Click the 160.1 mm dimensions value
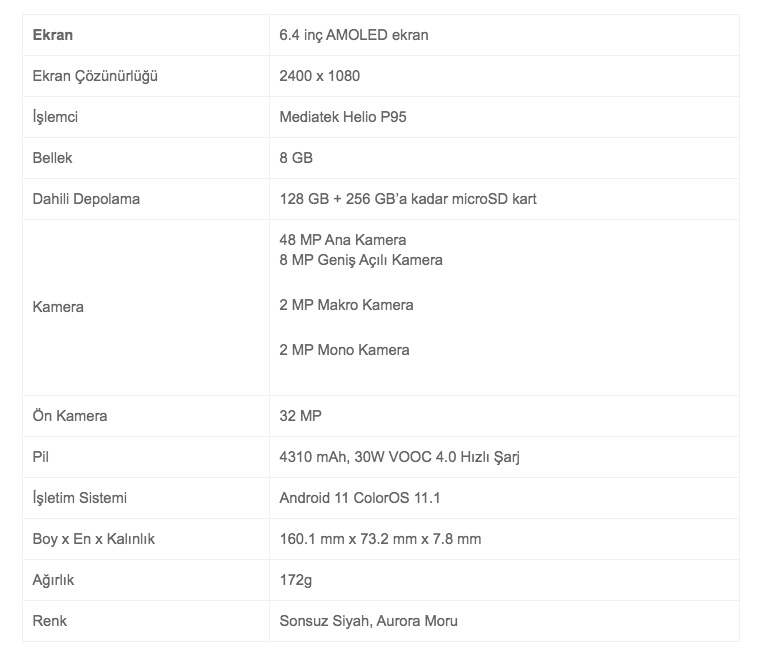This screenshot has height=661, width=770. click(380, 539)
